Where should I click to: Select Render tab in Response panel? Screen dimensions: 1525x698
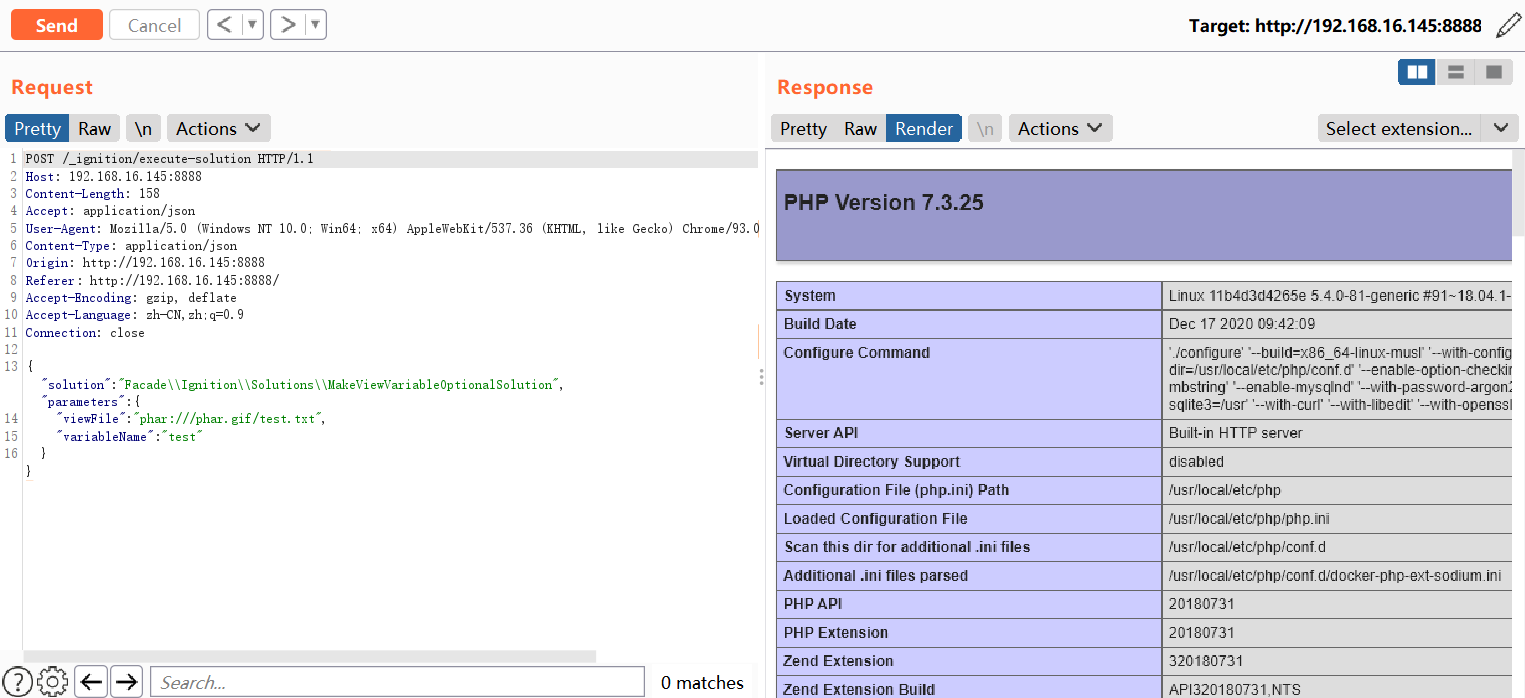point(924,128)
